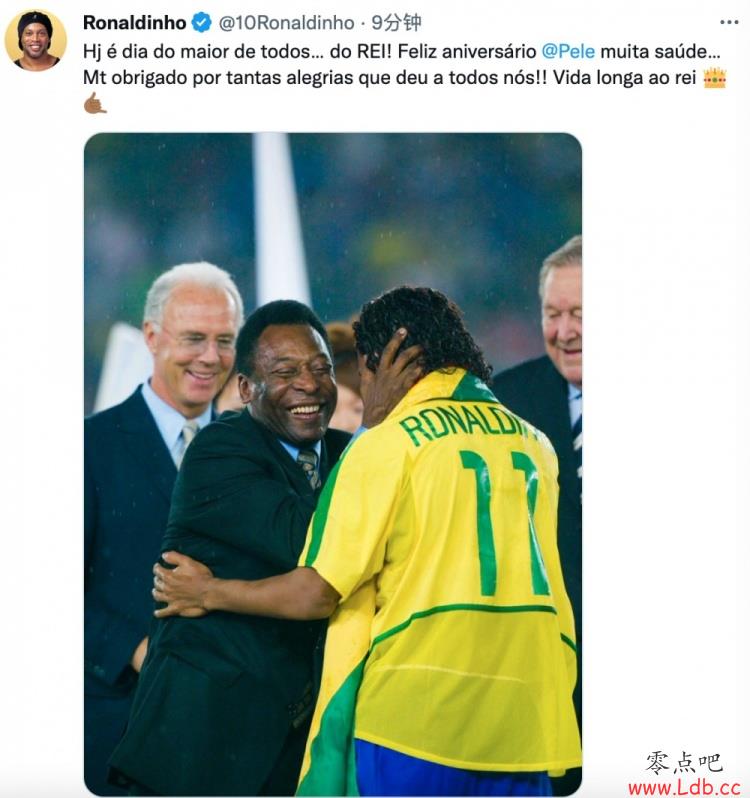Open Ronaldinho's profile avatar
The width and height of the screenshot is (750, 798).
pos(36,40)
